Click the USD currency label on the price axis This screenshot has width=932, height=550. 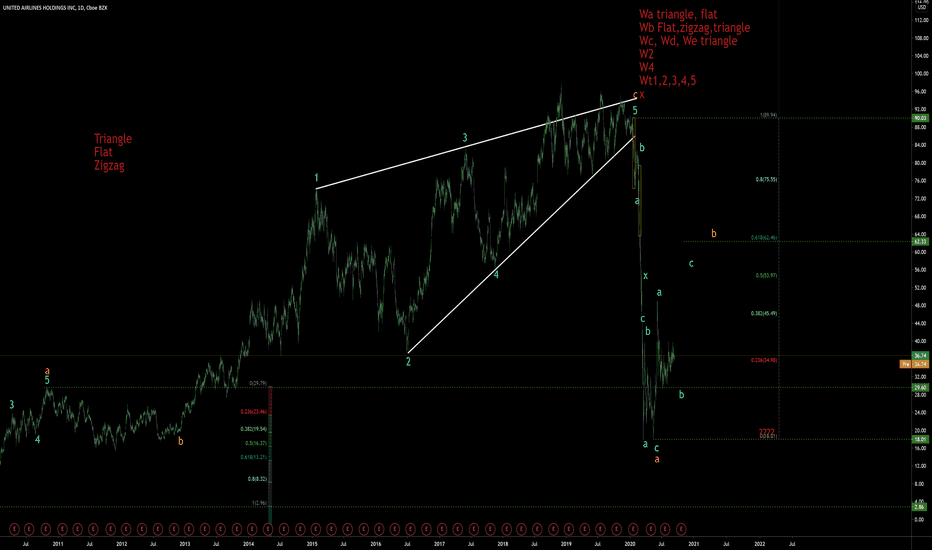click(921, 7)
